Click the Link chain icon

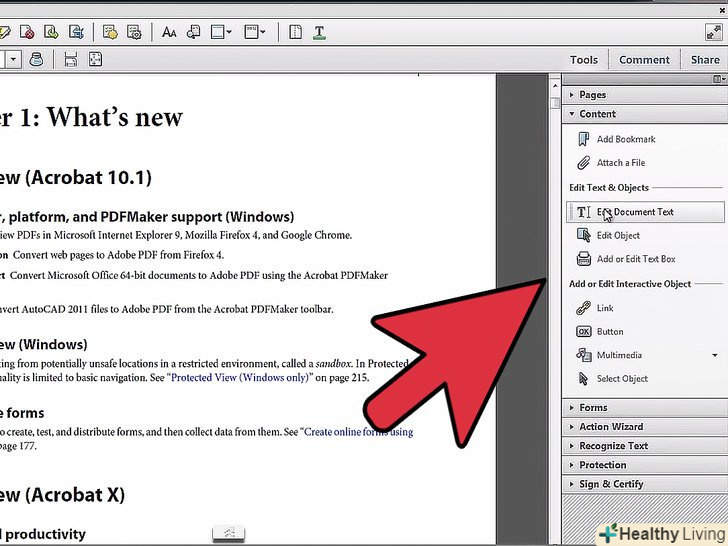[x=584, y=308]
